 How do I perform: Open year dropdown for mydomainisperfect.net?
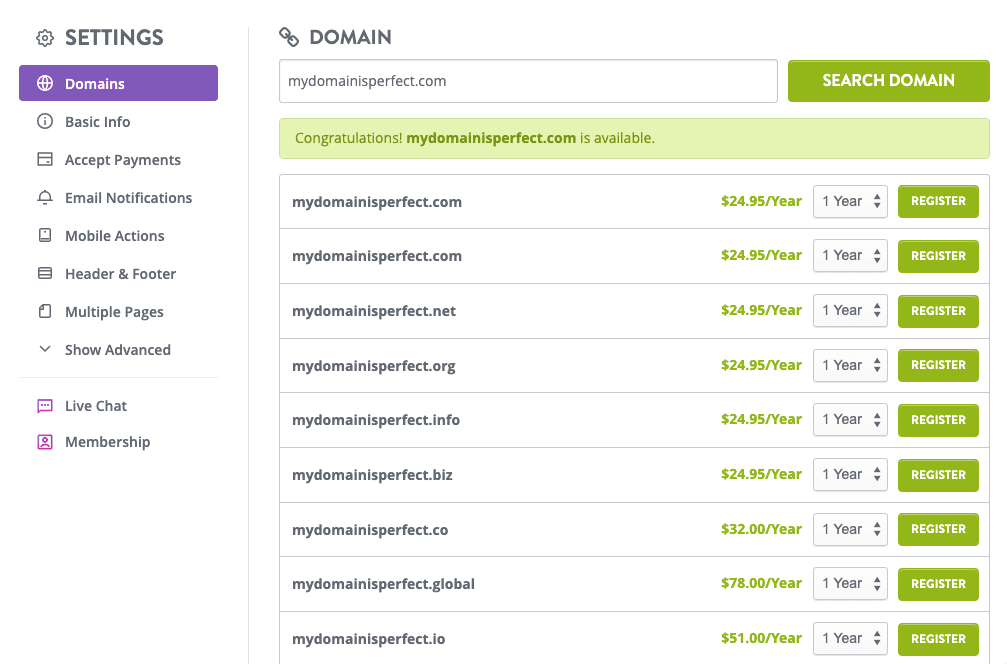click(850, 311)
